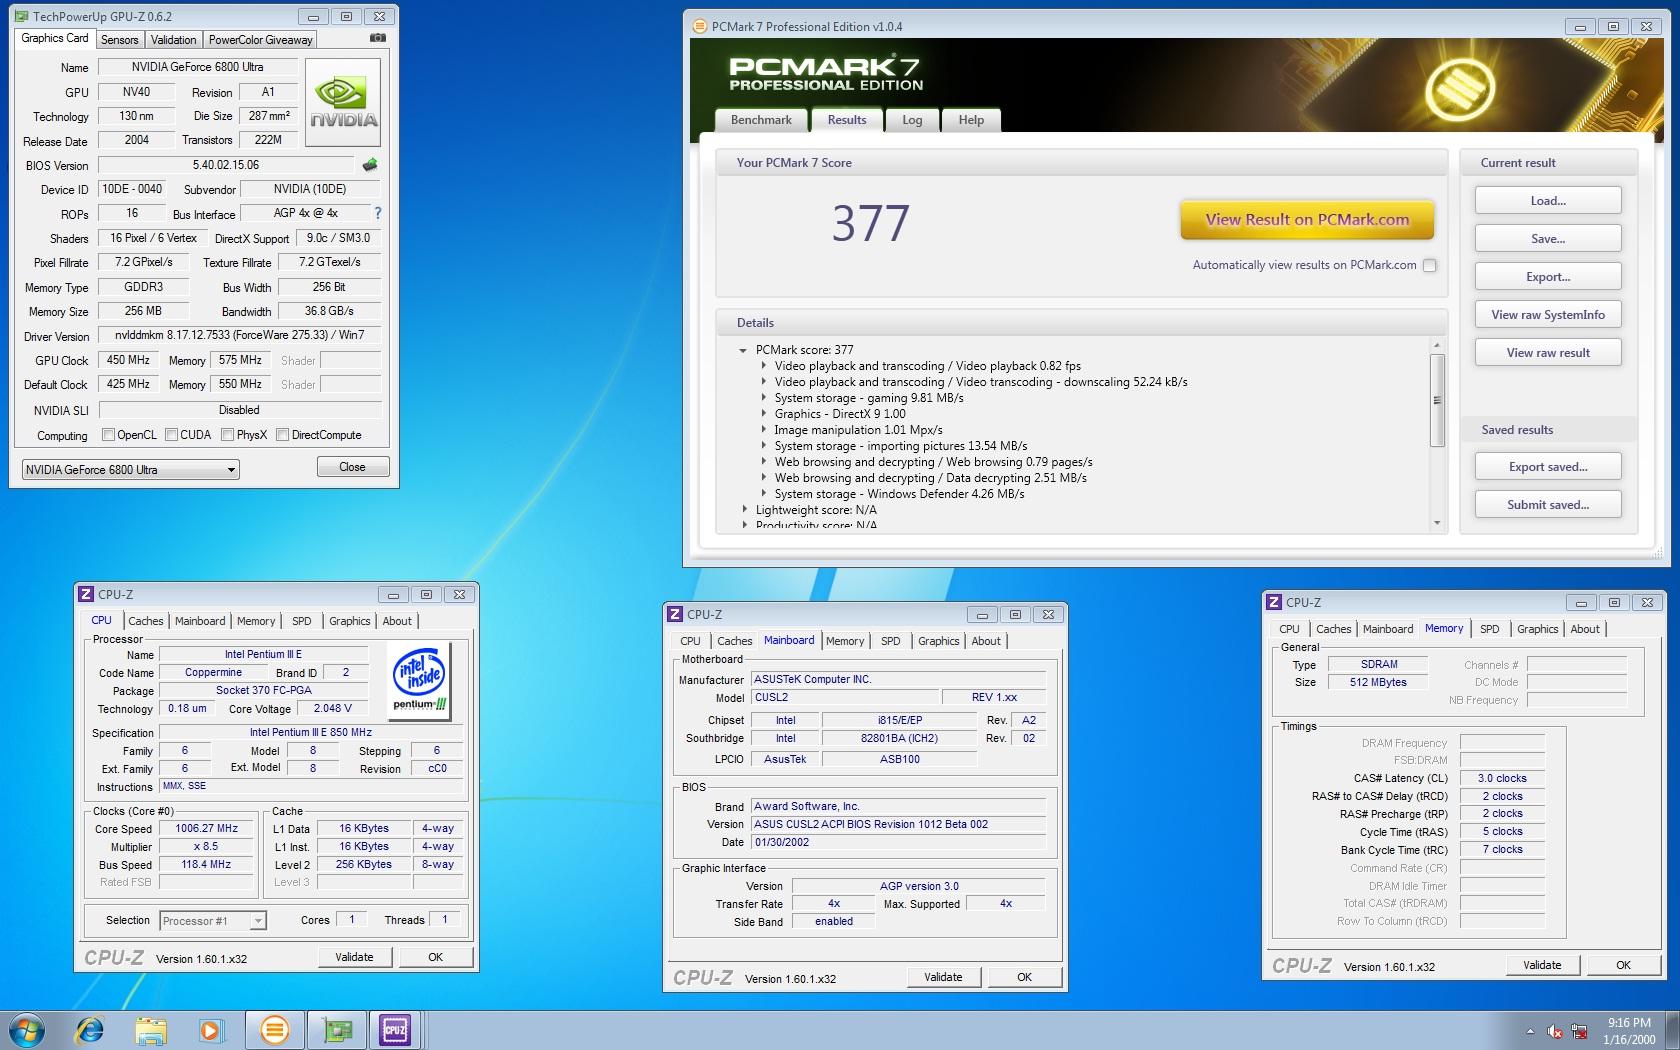1680x1050 pixels.
Task: Expand Image manipulation item
Action: (x=764, y=430)
